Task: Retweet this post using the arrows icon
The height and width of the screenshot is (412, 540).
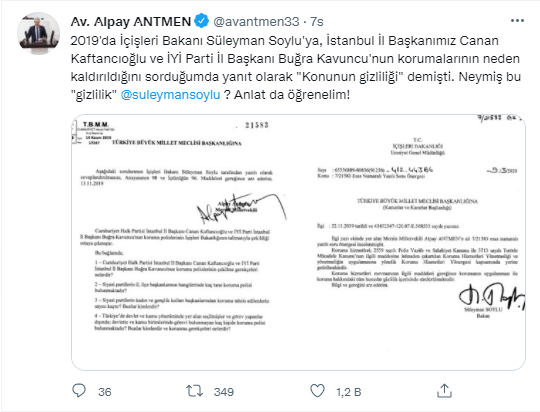Action: click(x=195, y=391)
